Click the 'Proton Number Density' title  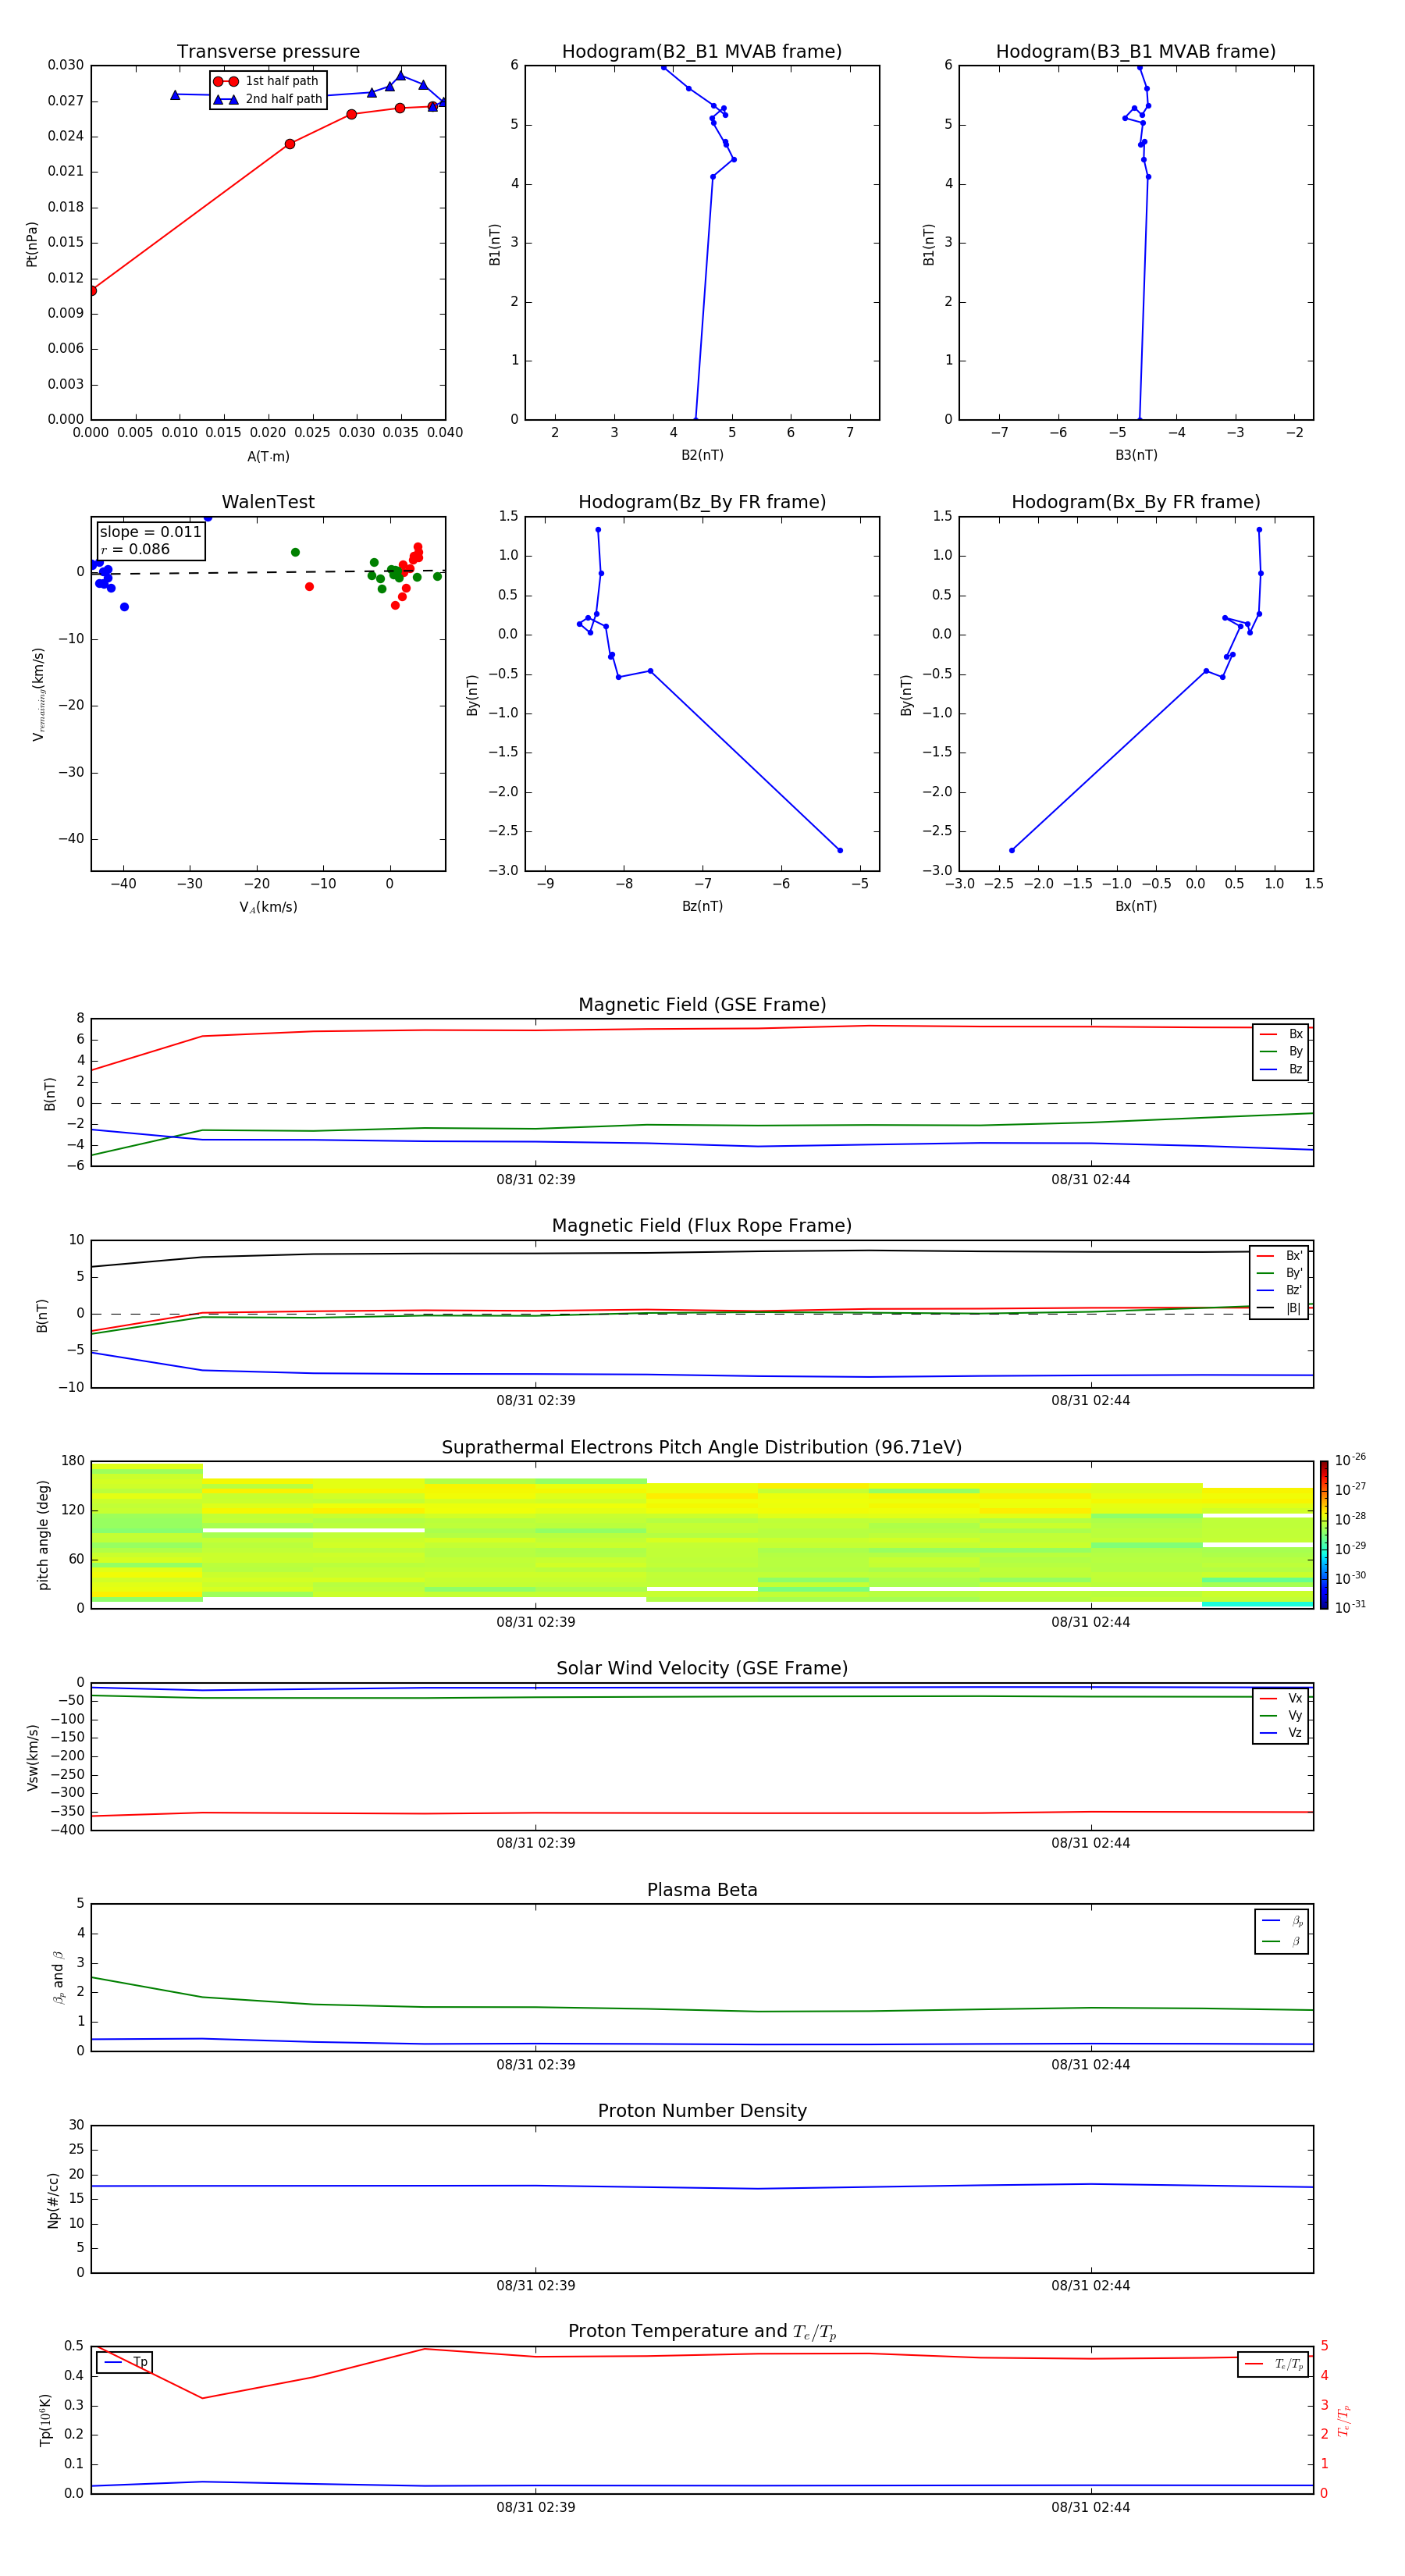pos(702,2111)
